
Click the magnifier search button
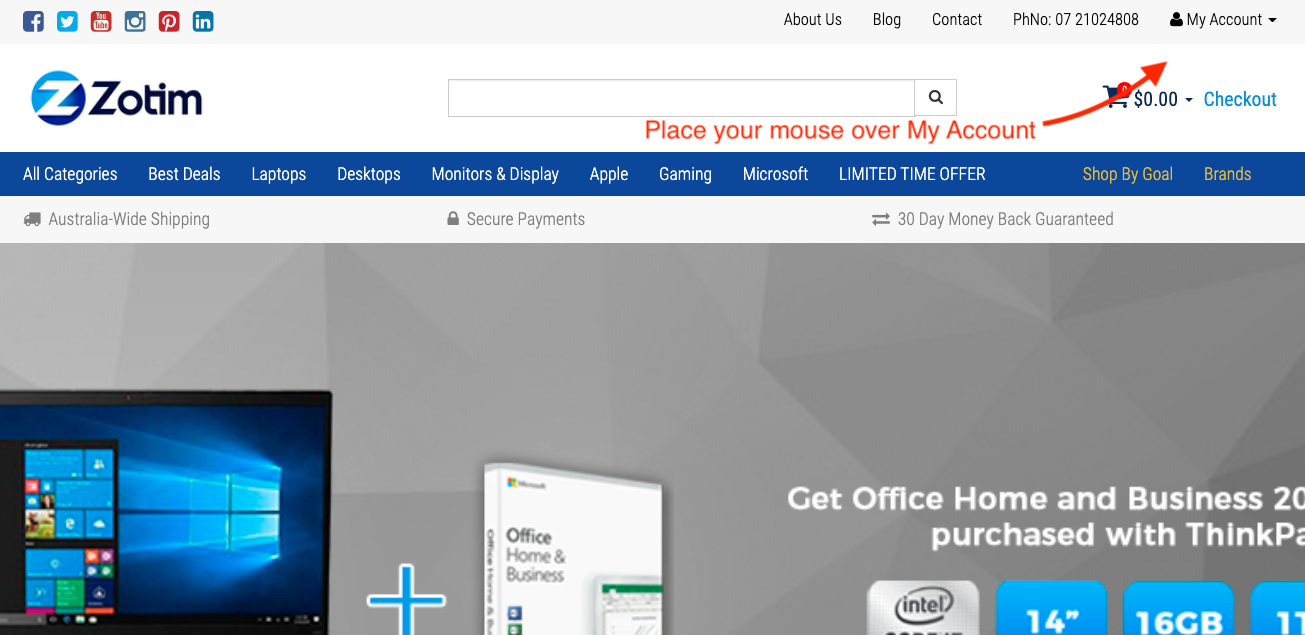click(x=936, y=98)
